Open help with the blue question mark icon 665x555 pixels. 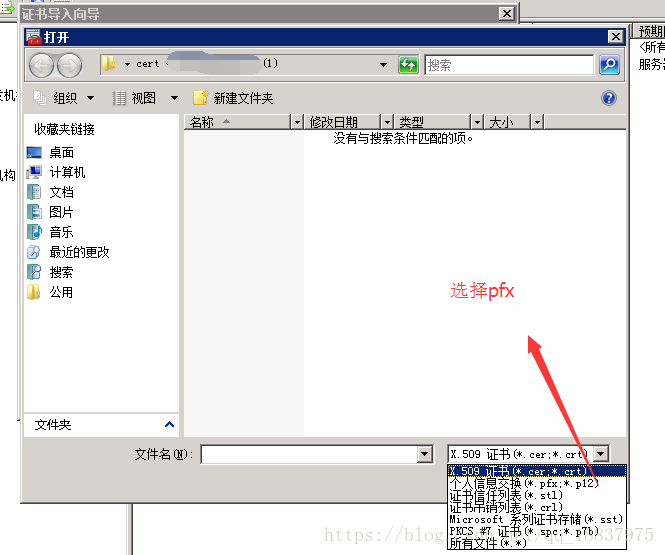point(608,98)
